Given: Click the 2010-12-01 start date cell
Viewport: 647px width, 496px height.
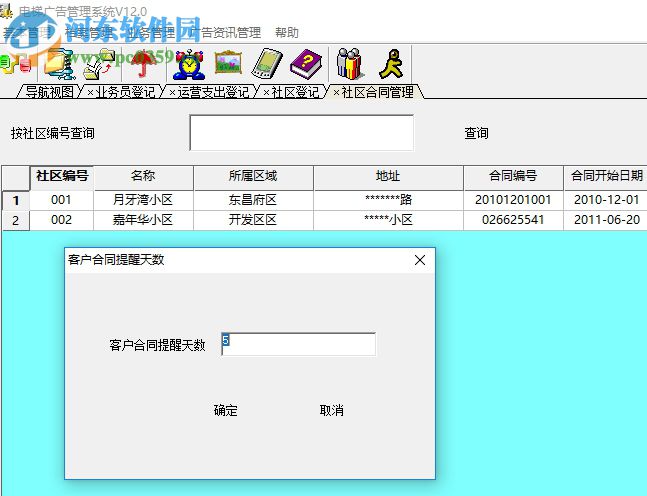Looking at the screenshot, I should click(x=605, y=200).
